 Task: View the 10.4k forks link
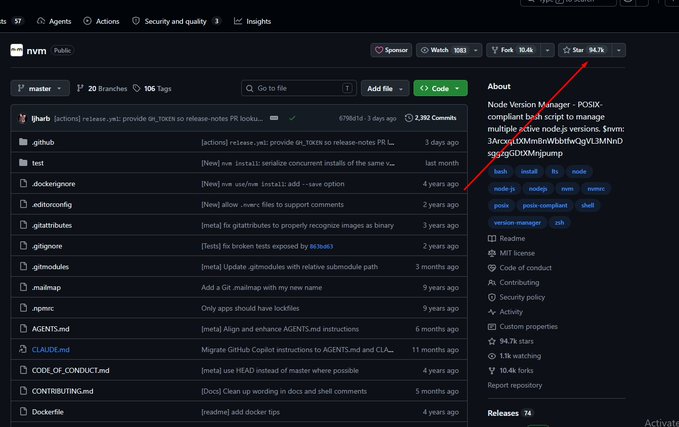pos(511,371)
